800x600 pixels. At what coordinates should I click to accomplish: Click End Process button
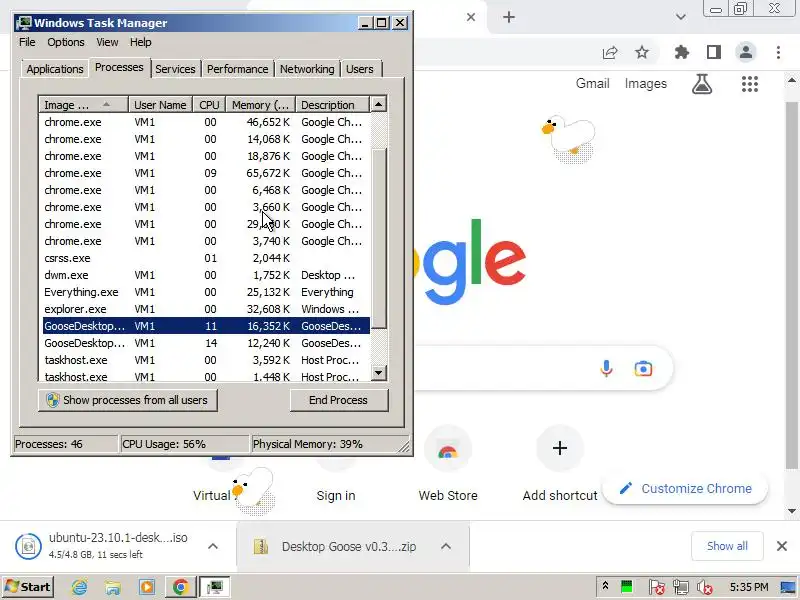pos(339,400)
